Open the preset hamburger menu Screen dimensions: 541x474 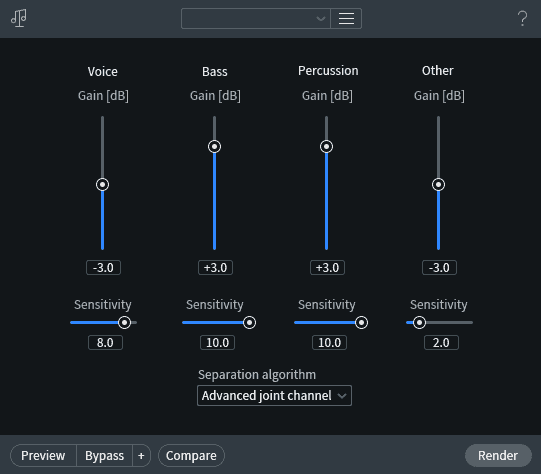click(x=346, y=18)
